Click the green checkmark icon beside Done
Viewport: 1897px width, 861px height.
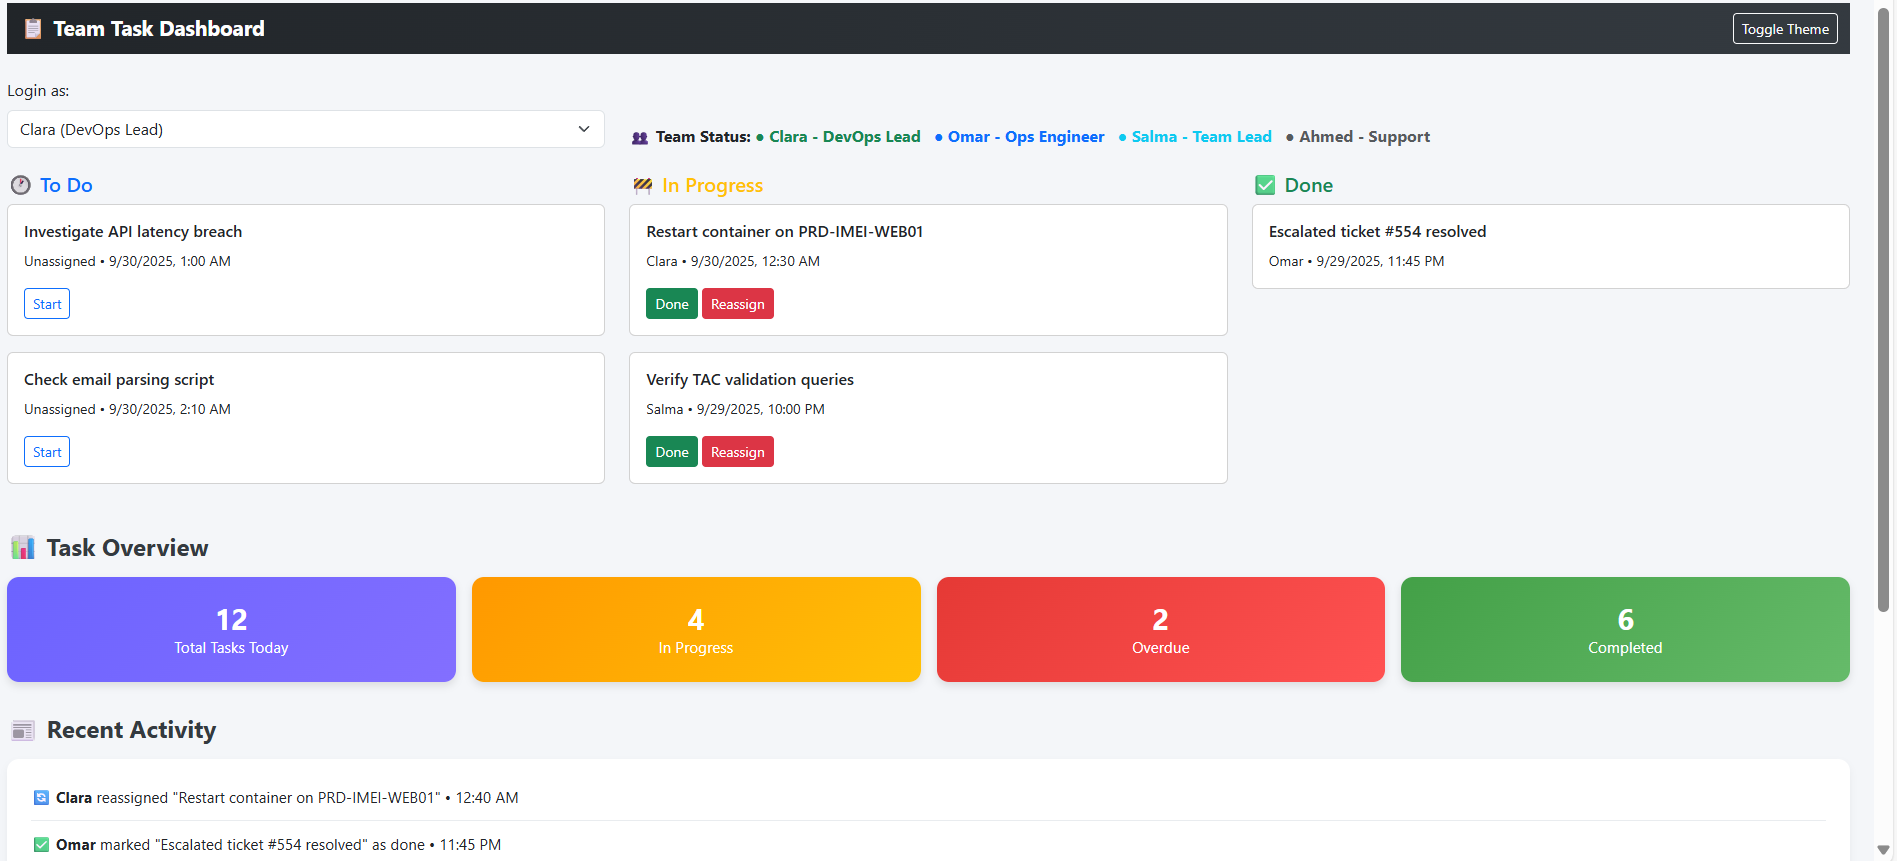coord(1265,185)
